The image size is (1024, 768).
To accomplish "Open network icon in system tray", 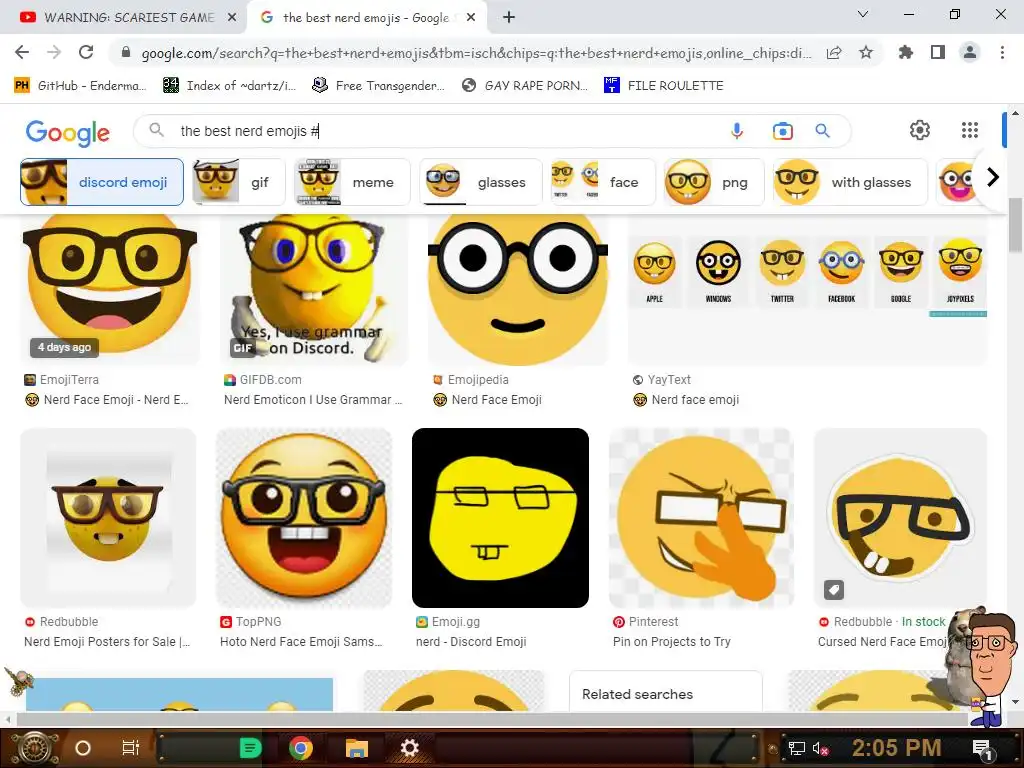I will (797, 748).
